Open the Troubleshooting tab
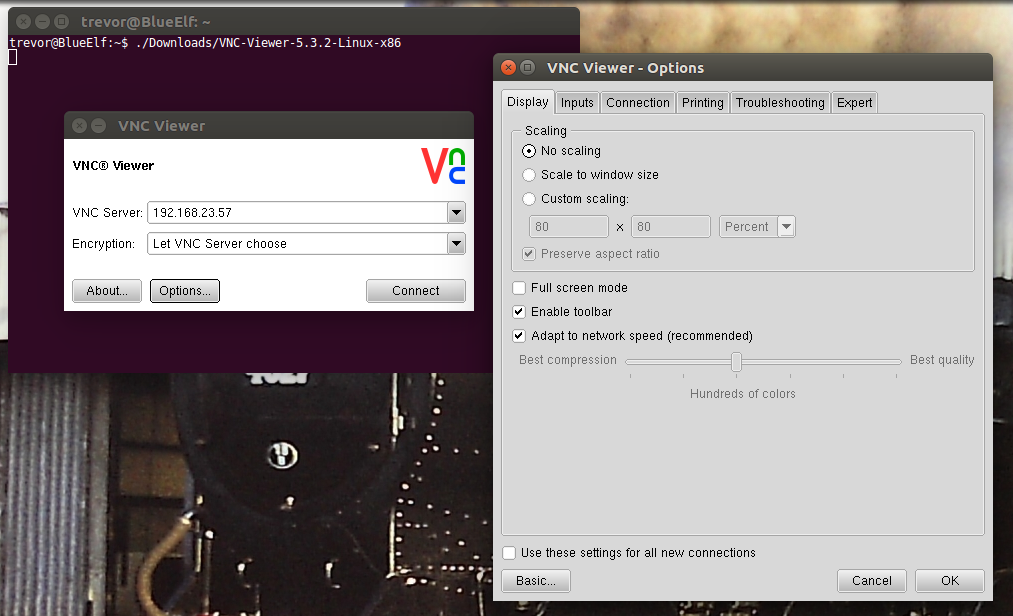 (x=780, y=103)
